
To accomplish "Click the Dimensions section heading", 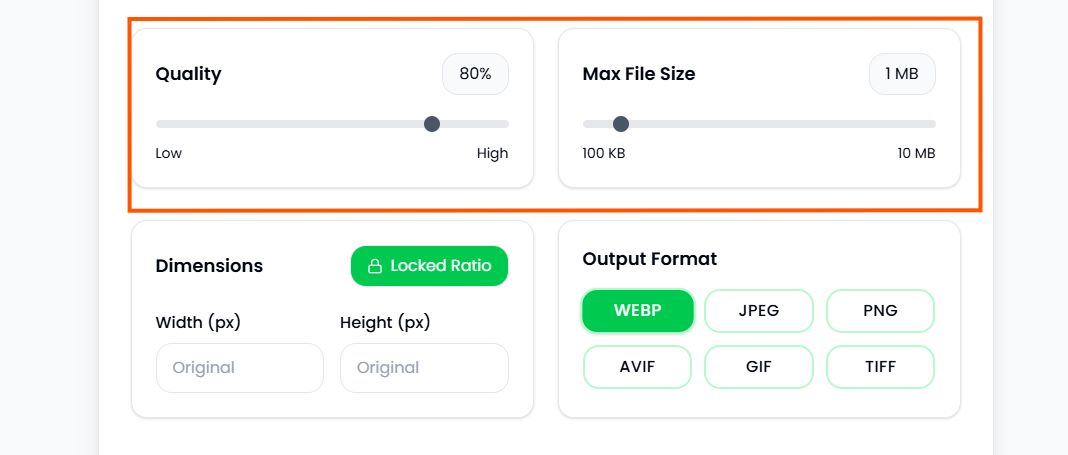I will point(209,266).
